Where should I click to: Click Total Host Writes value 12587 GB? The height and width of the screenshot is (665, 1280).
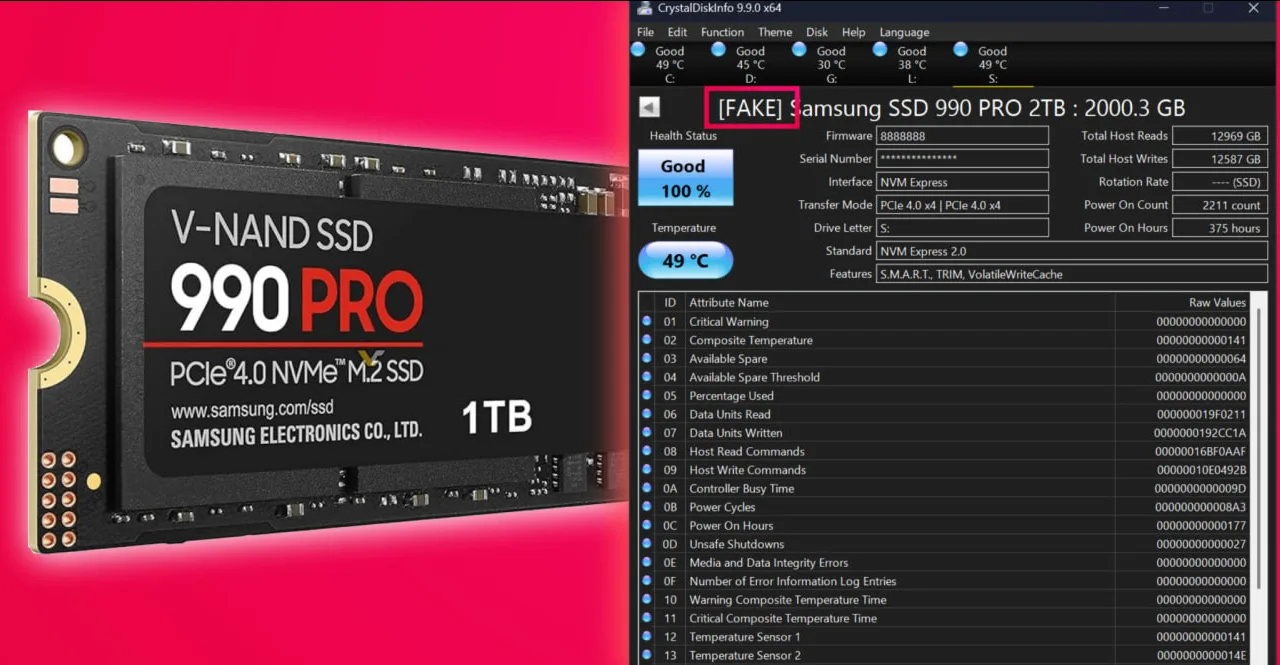[x=1220, y=159]
